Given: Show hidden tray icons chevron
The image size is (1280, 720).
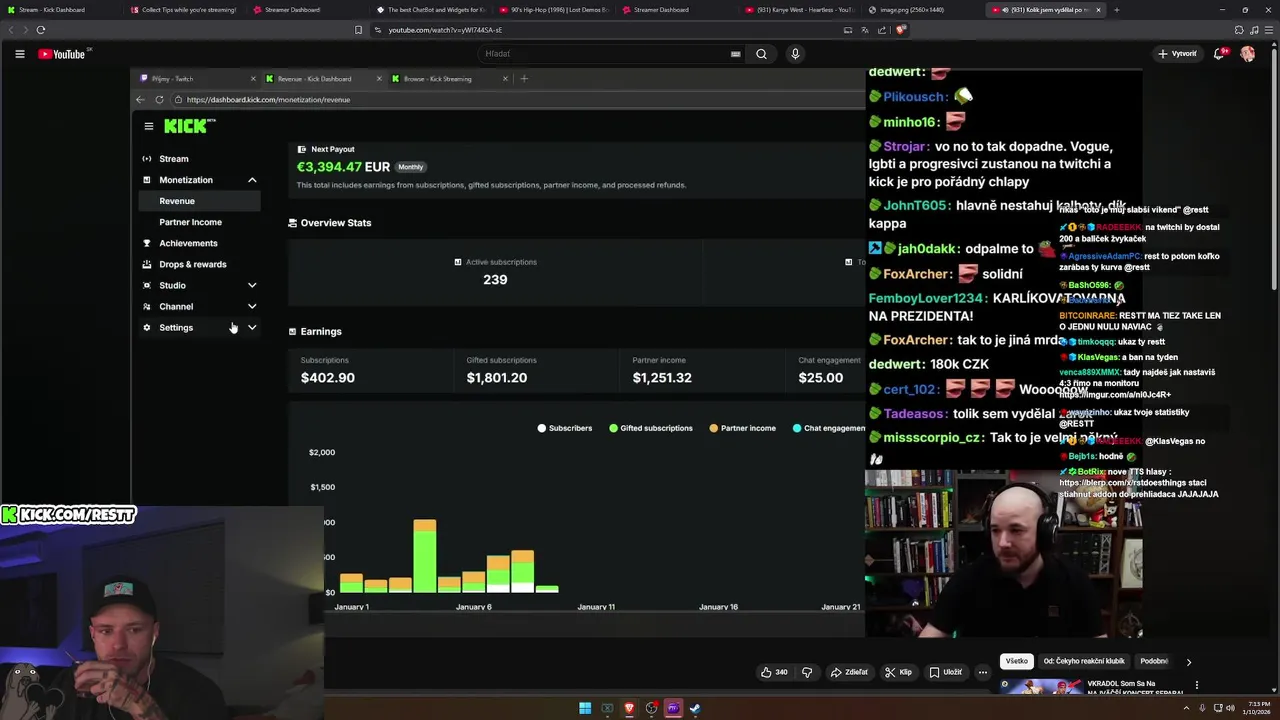Looking at the screenshot, I should click(x=1189, y=709).
